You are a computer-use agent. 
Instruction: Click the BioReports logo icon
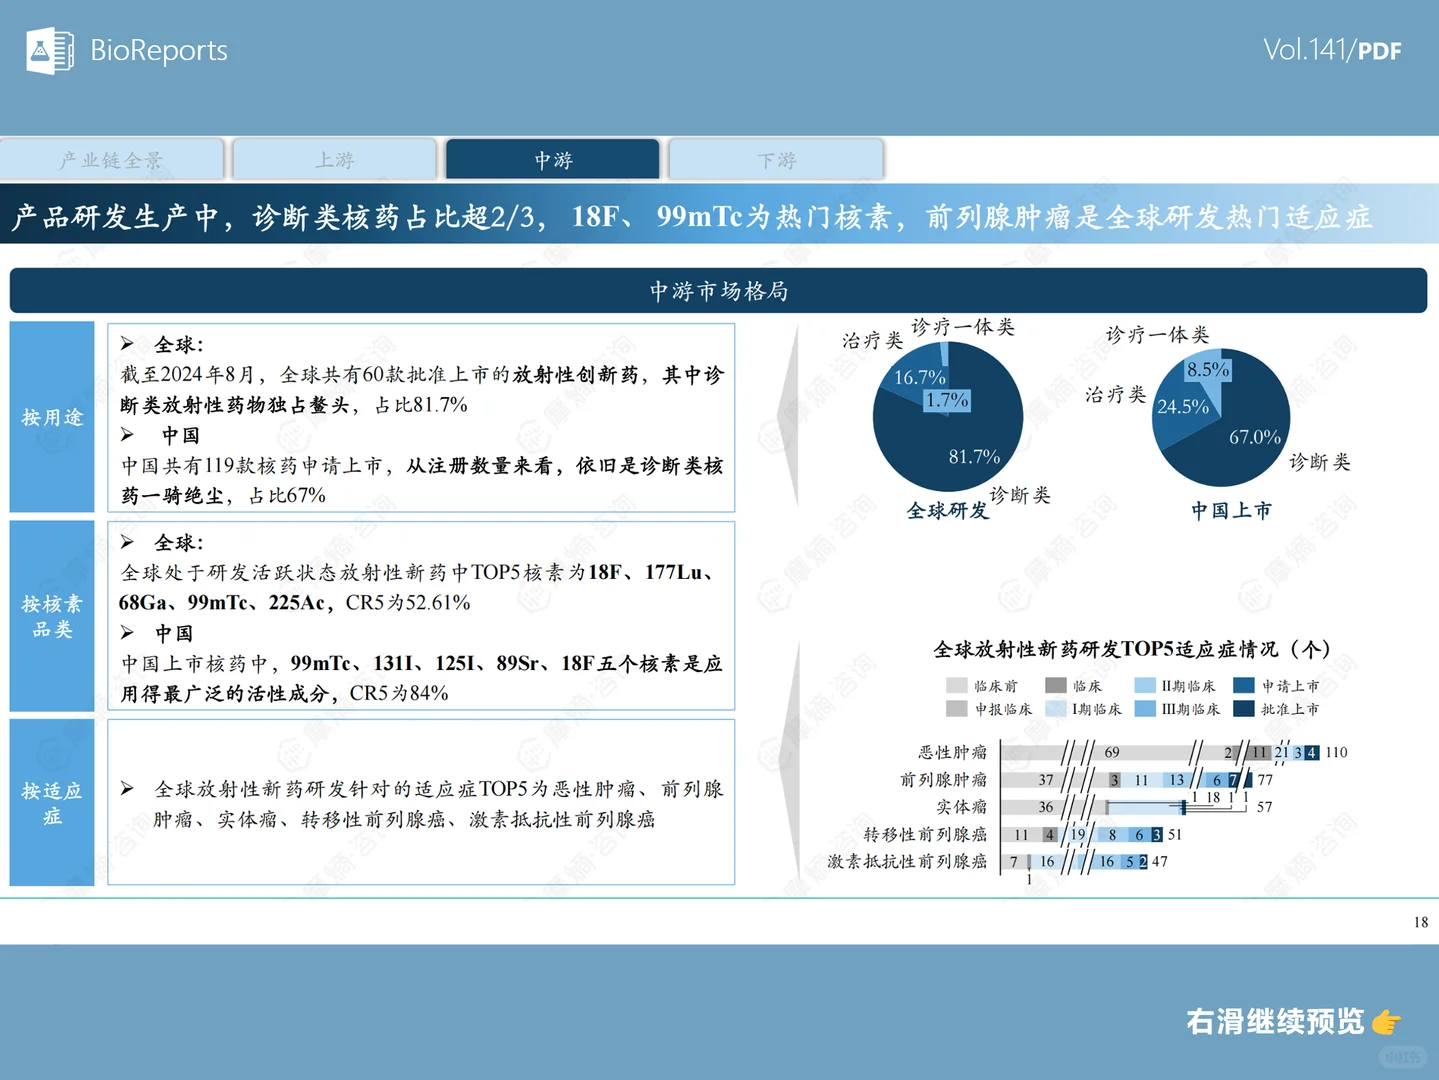[50, 50]
